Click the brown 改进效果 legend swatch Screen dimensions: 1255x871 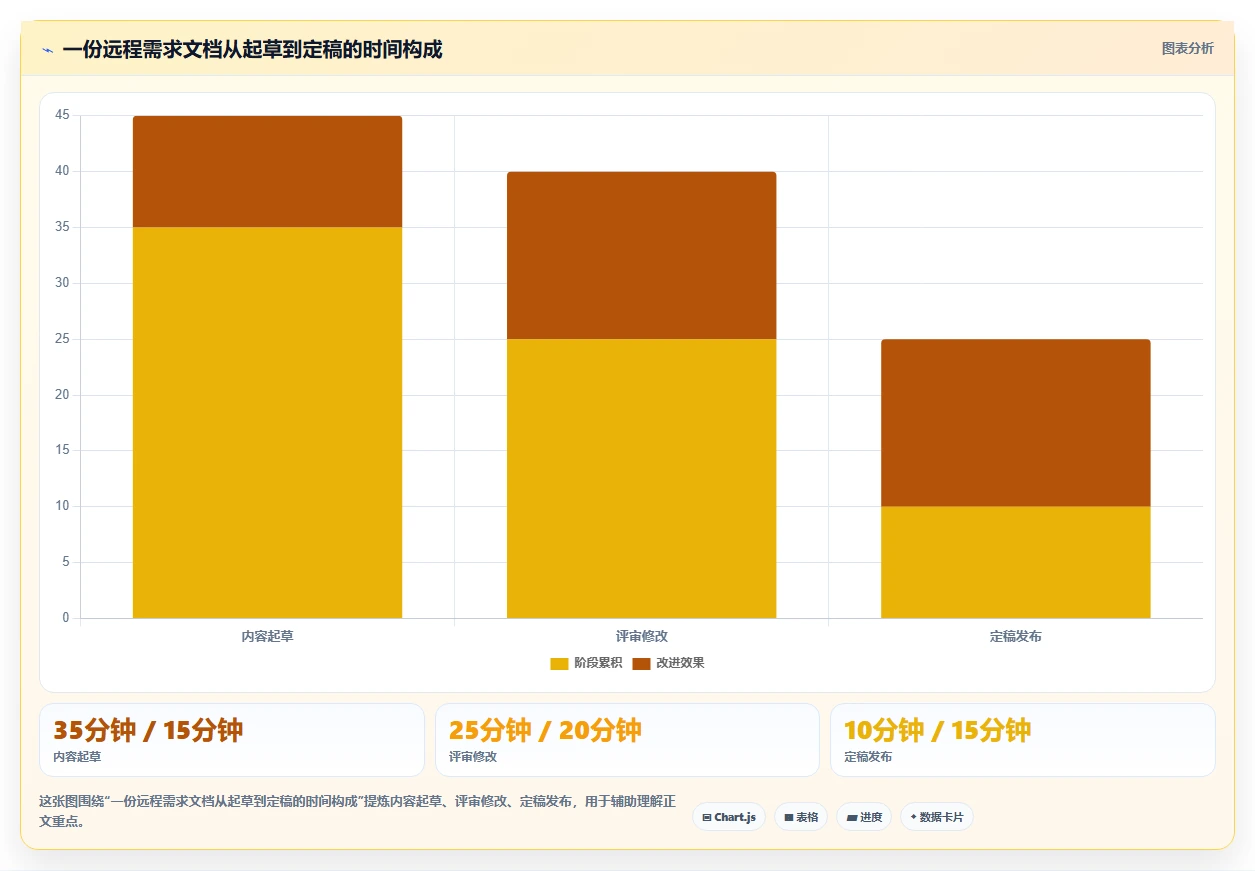click(641, 663)
